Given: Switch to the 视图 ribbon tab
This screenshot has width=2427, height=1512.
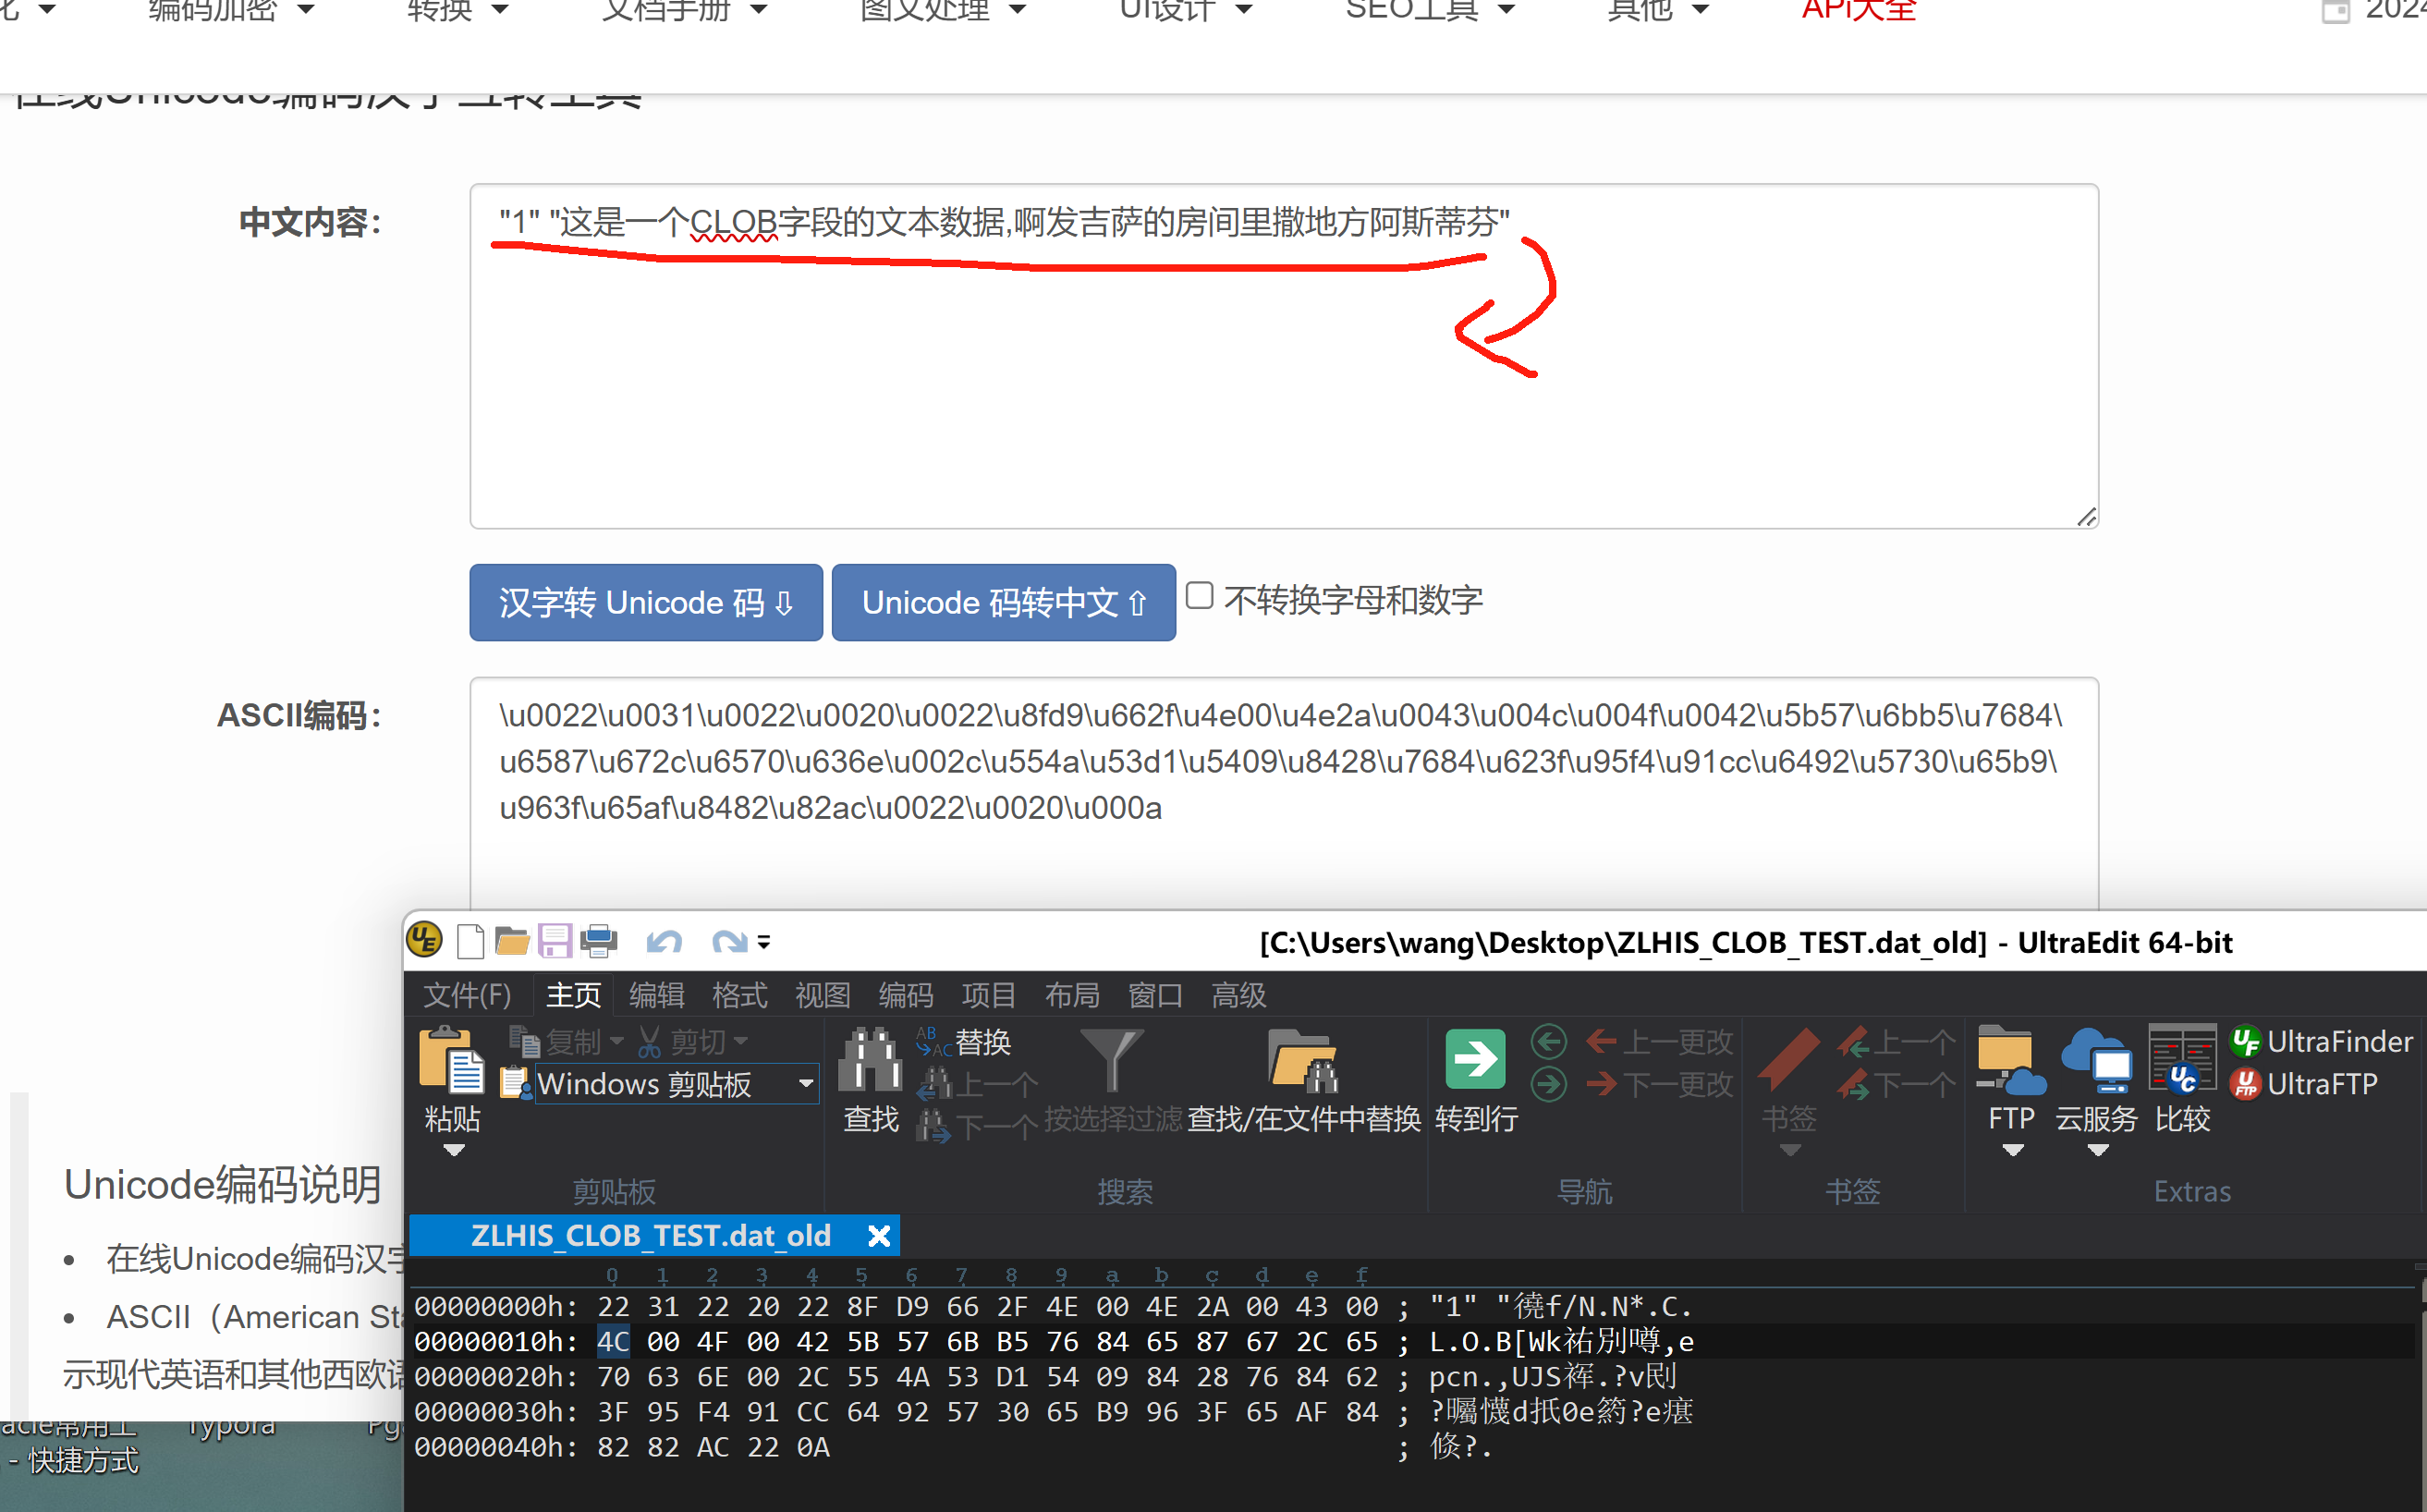Looking at the screenshot, I should (822, 995).
